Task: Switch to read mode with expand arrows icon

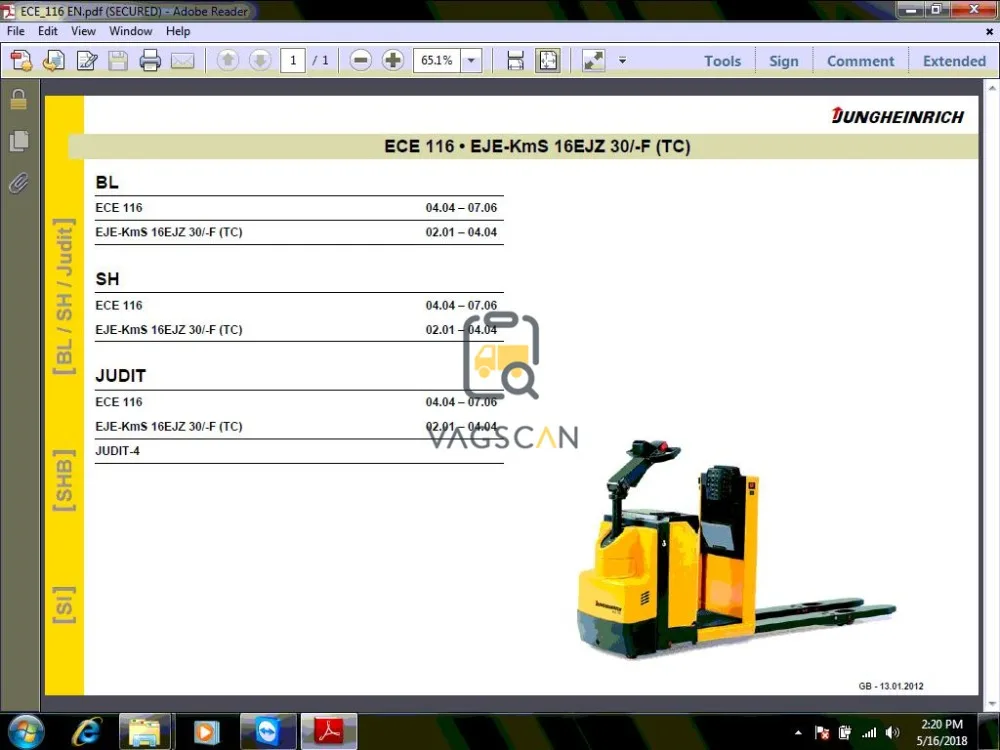Action: [594, 61]
